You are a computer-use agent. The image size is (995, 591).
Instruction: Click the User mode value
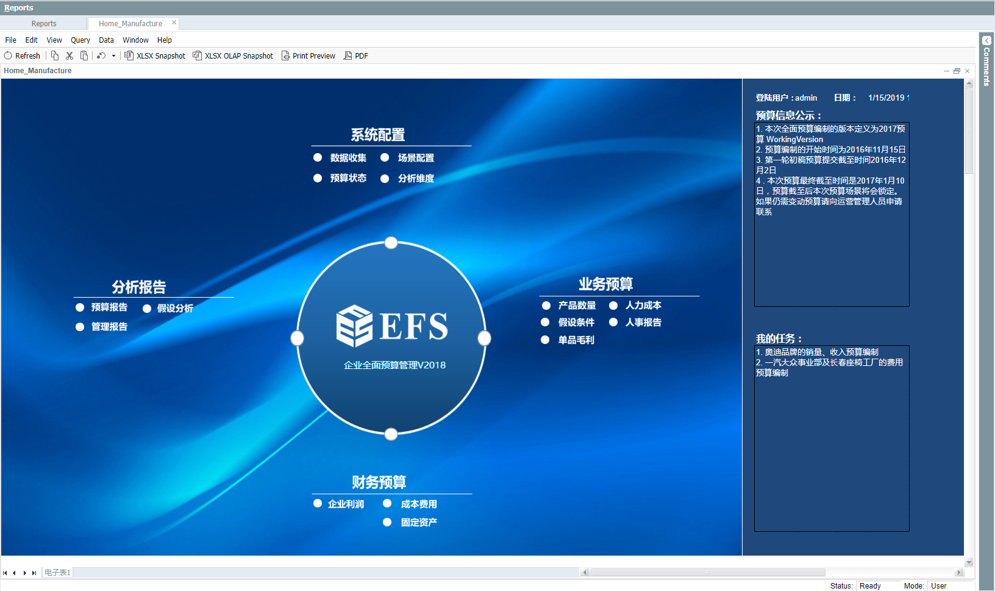(939, 586)
